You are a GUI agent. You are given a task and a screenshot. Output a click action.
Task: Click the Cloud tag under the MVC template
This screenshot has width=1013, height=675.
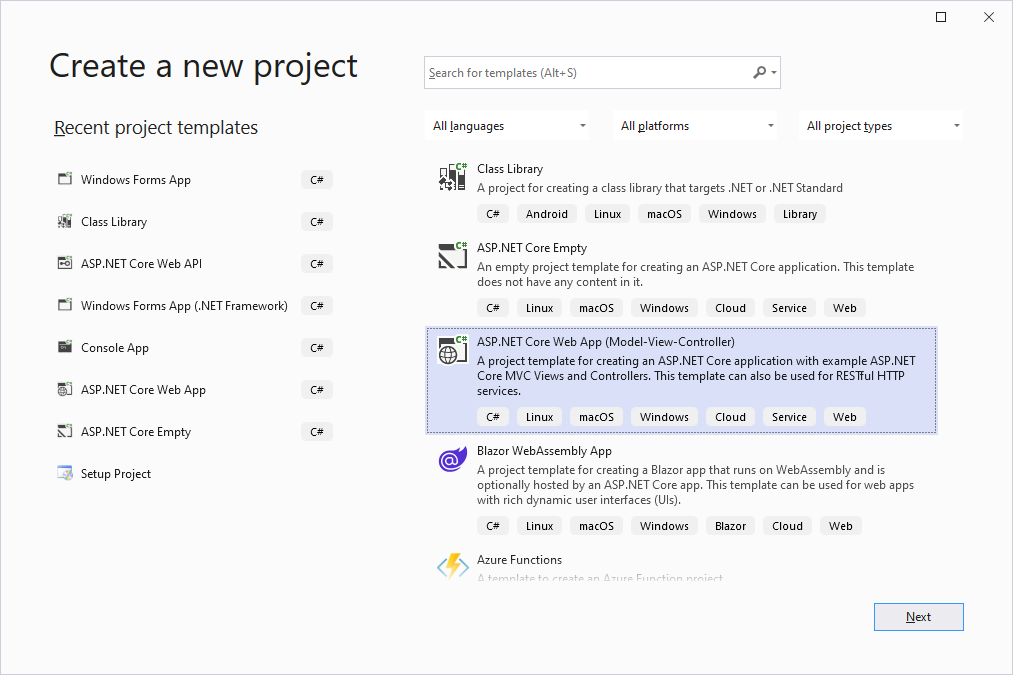[x=730, y=417]
